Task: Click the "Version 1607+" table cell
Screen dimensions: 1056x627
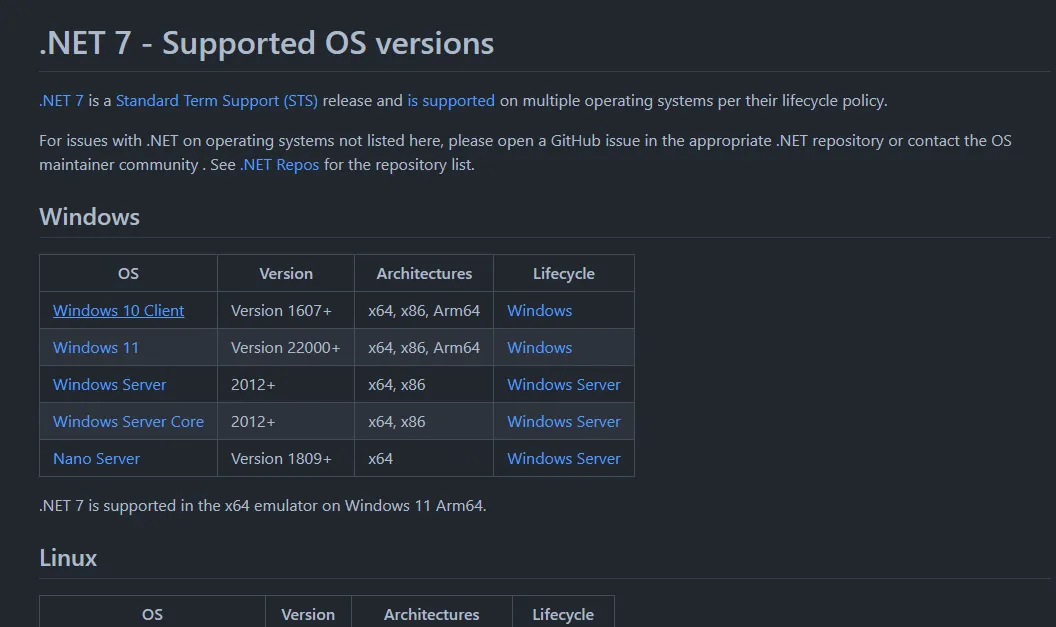Action: point(281,311)
